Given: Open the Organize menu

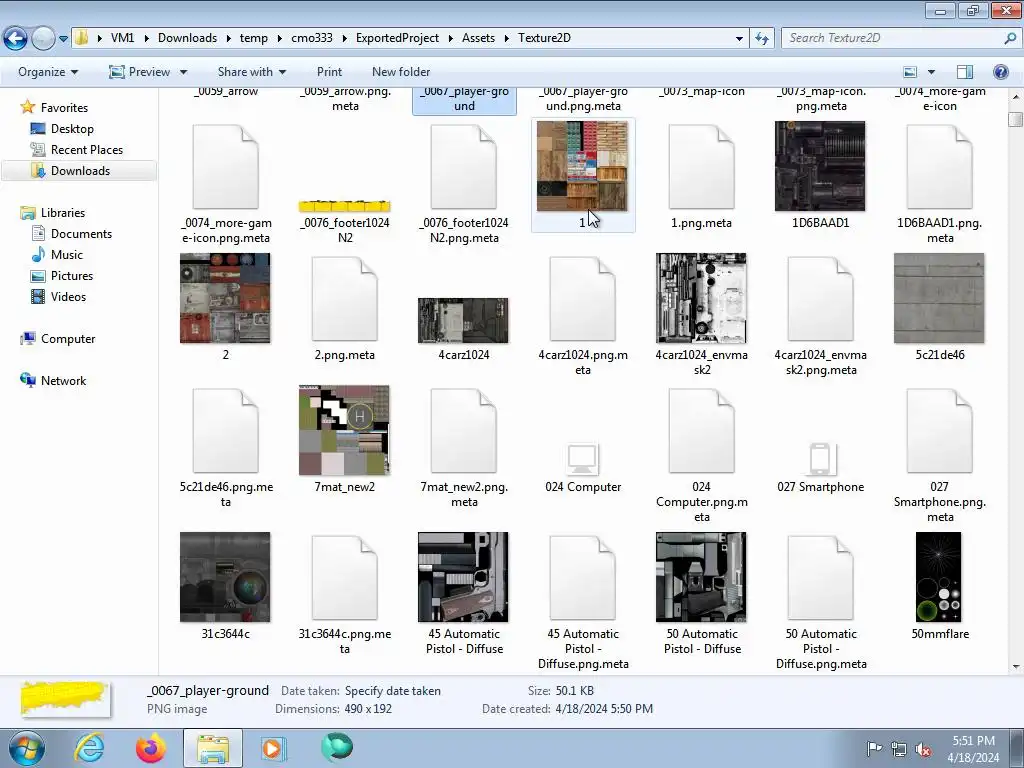Looking at the screenshot, I should point(48,72).
